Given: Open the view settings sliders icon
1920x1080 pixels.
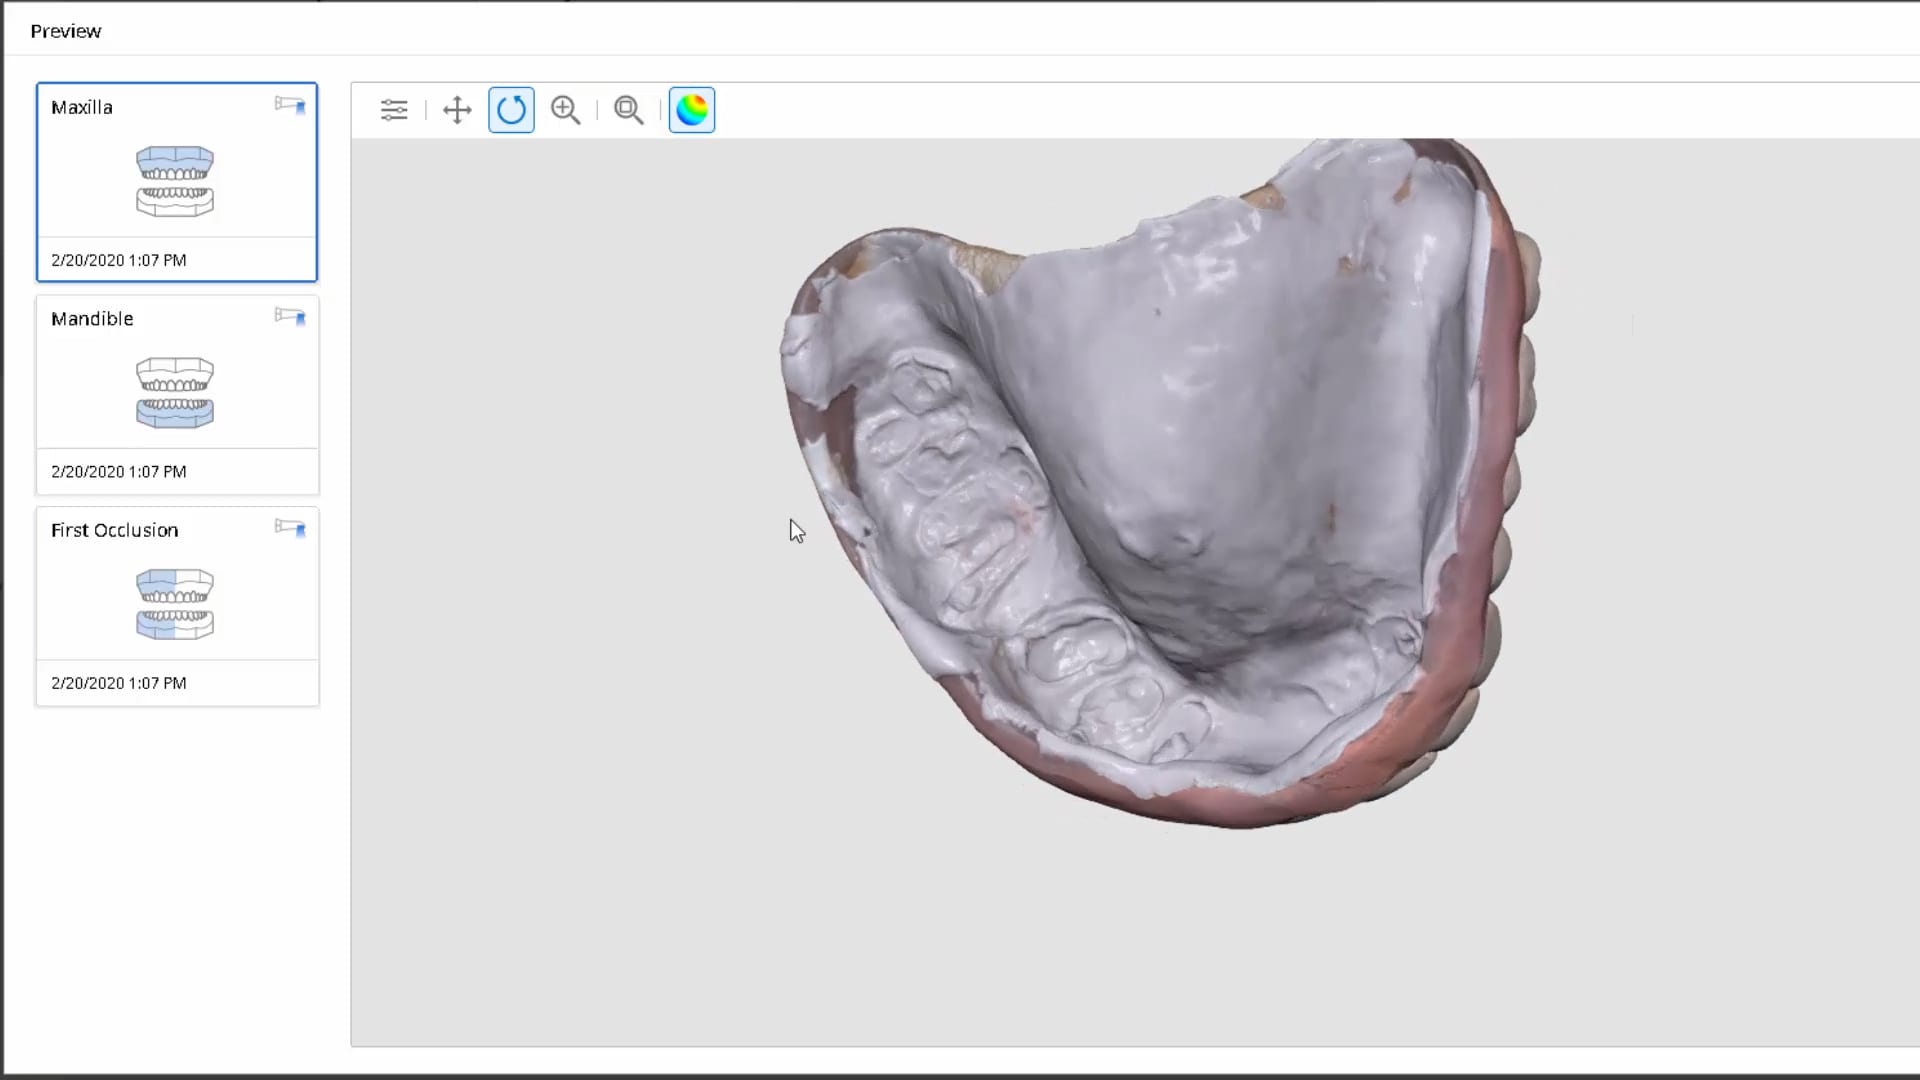Looking at the screenshot, I should 394,110.
